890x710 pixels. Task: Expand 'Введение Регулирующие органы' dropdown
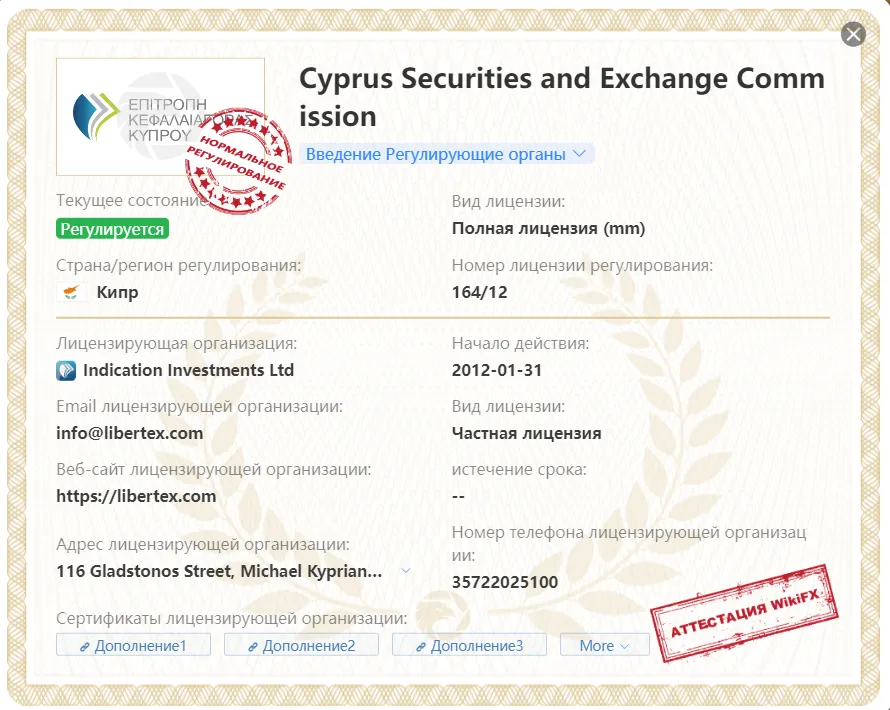[x=446, y=154]
